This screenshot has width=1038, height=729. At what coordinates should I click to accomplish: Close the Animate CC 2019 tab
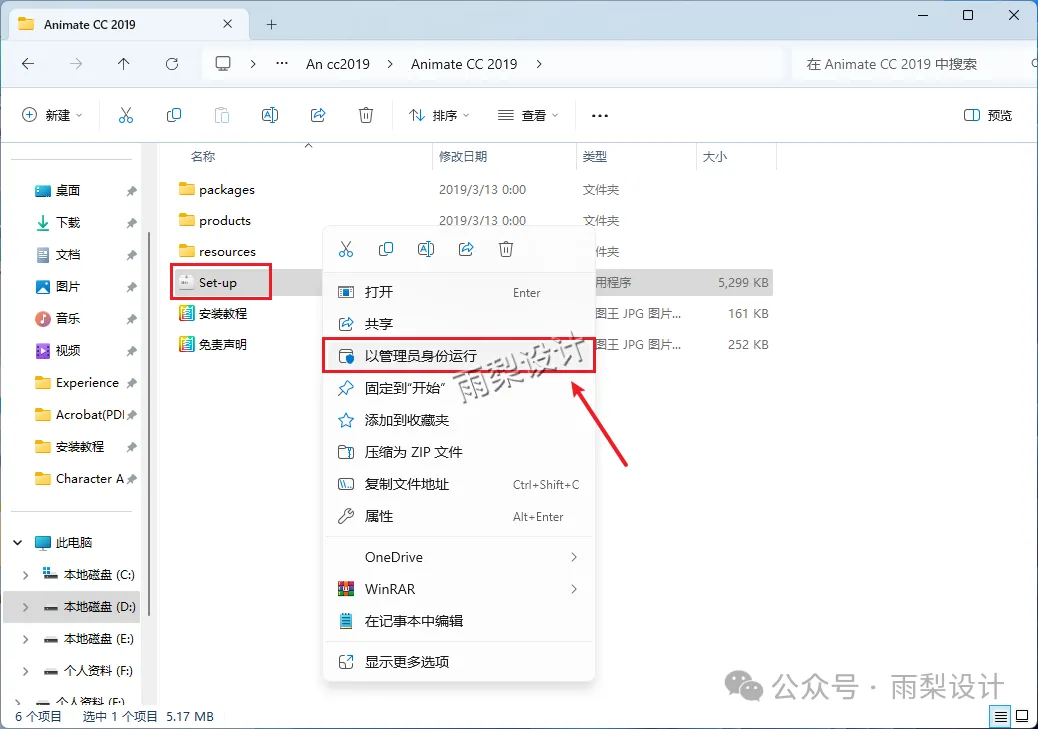(227, 24)
